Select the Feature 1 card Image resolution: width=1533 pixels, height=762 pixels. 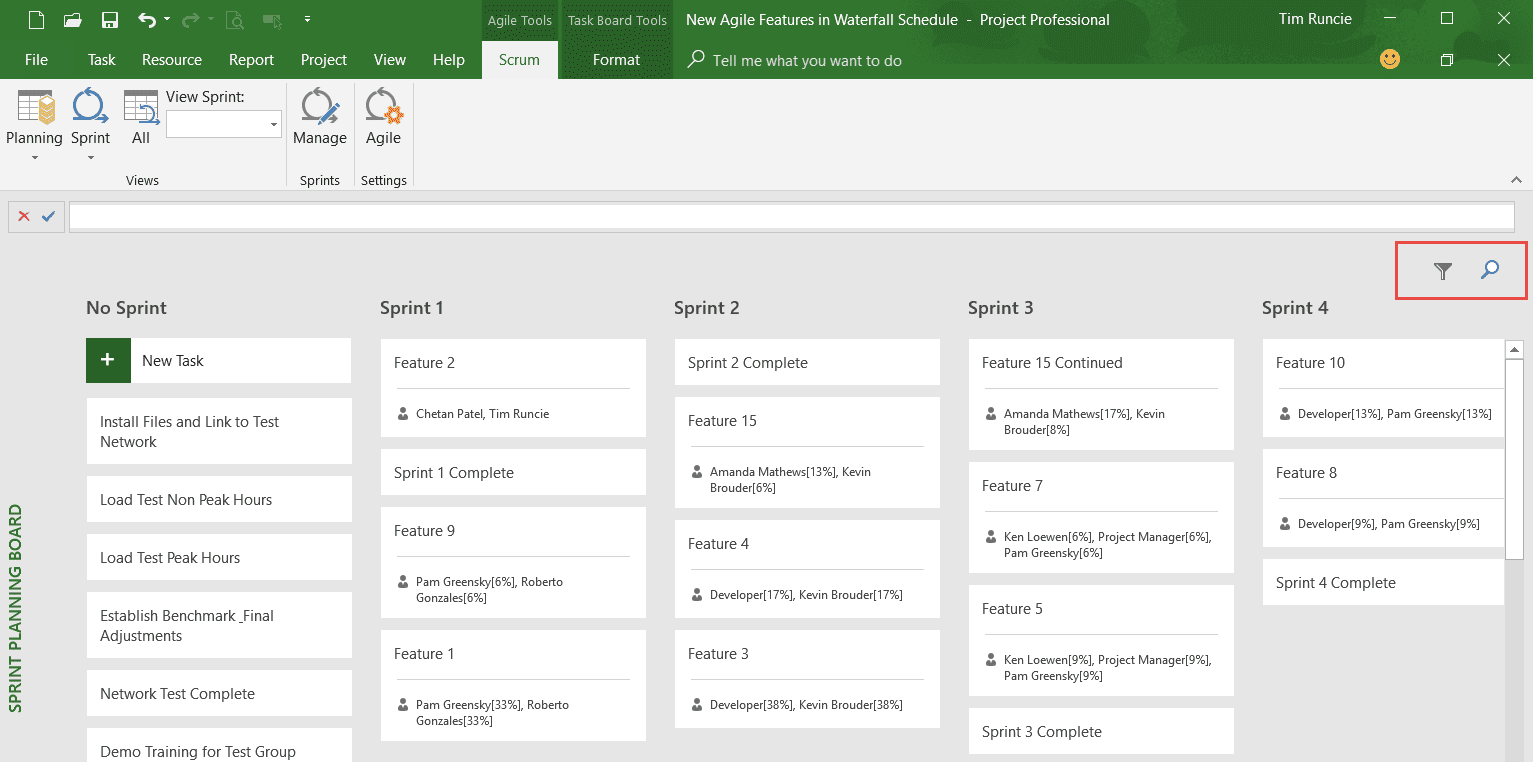point(513,685)
